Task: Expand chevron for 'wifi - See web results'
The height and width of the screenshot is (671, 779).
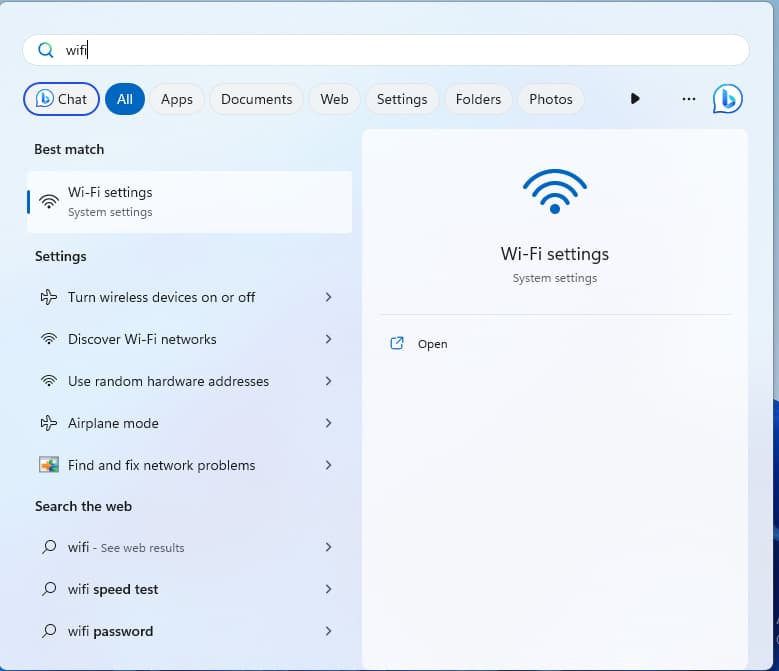Action: [328, 547]
